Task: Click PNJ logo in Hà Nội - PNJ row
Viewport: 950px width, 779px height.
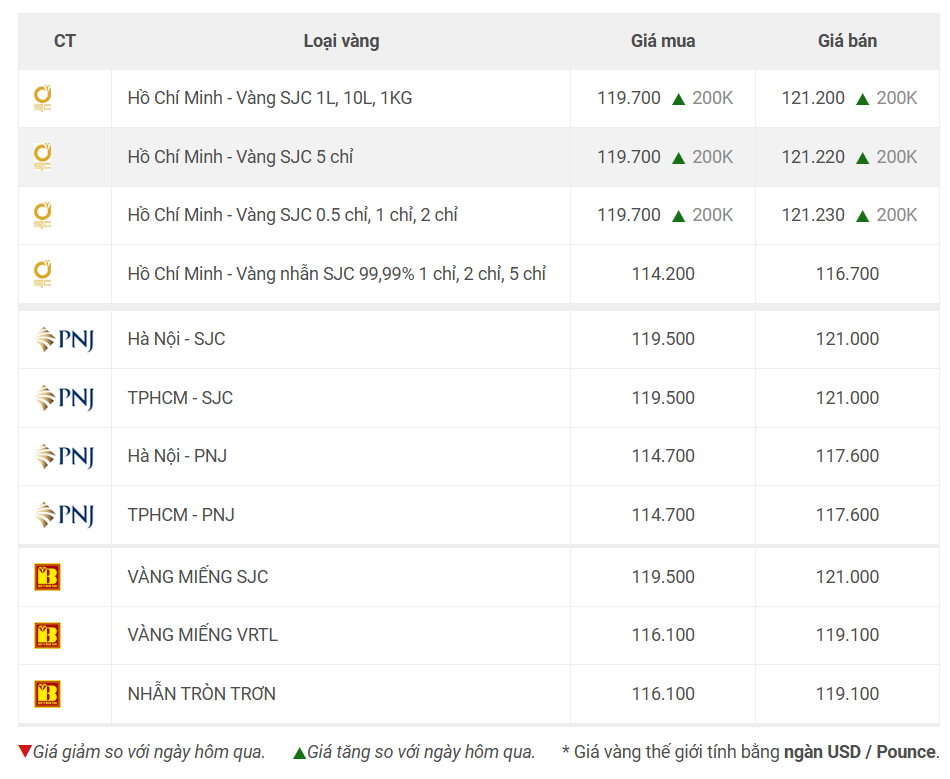Action: point(65,456)
